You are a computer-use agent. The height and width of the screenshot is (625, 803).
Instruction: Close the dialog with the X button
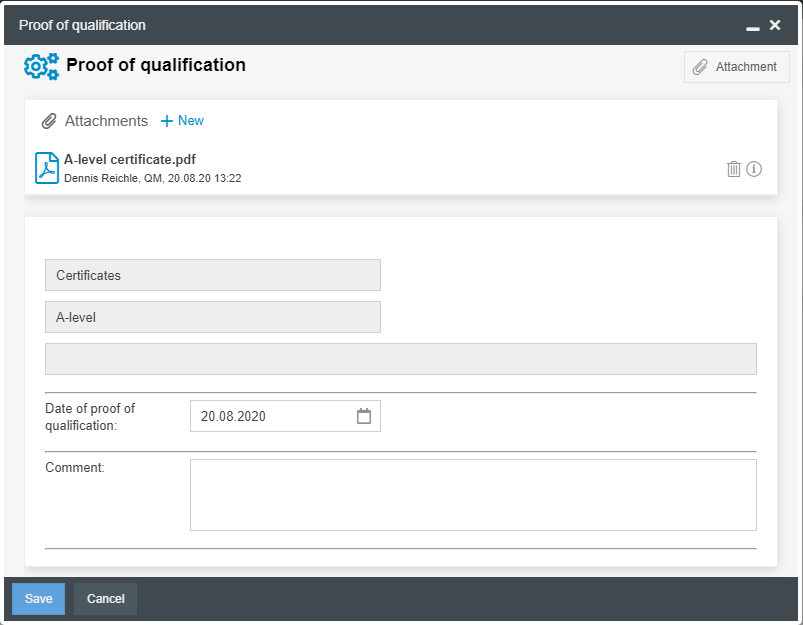pyautogui.click(x=775, y=25)
